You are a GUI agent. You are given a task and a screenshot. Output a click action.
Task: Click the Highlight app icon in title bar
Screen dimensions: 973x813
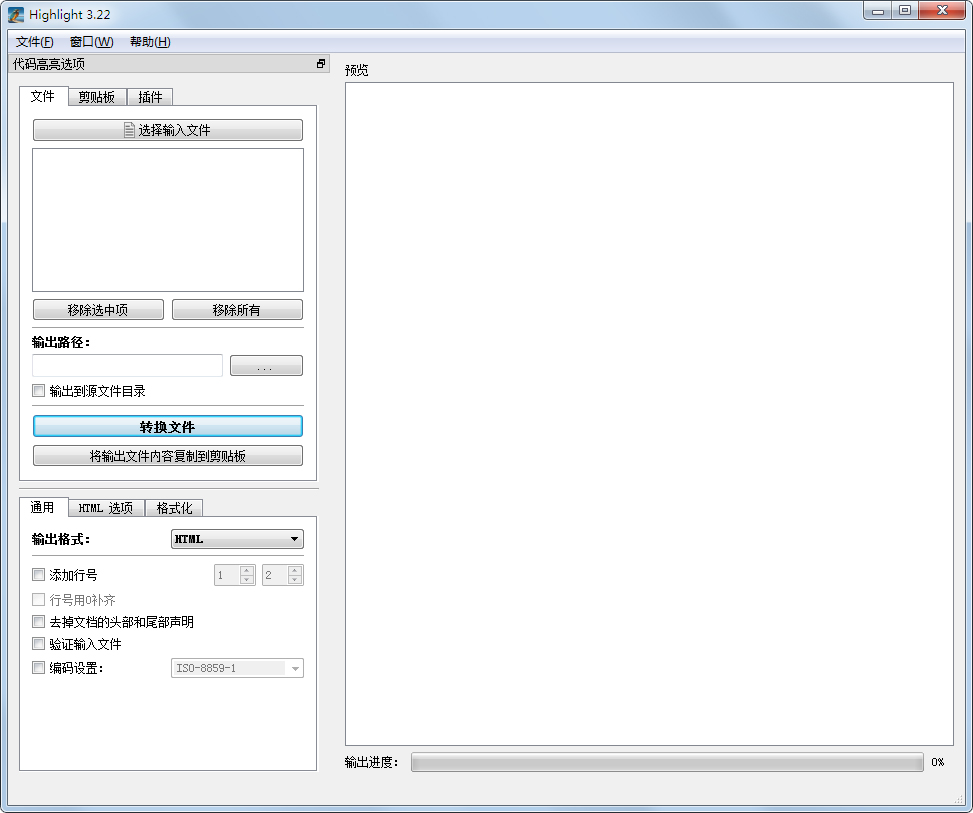(16, 15)
